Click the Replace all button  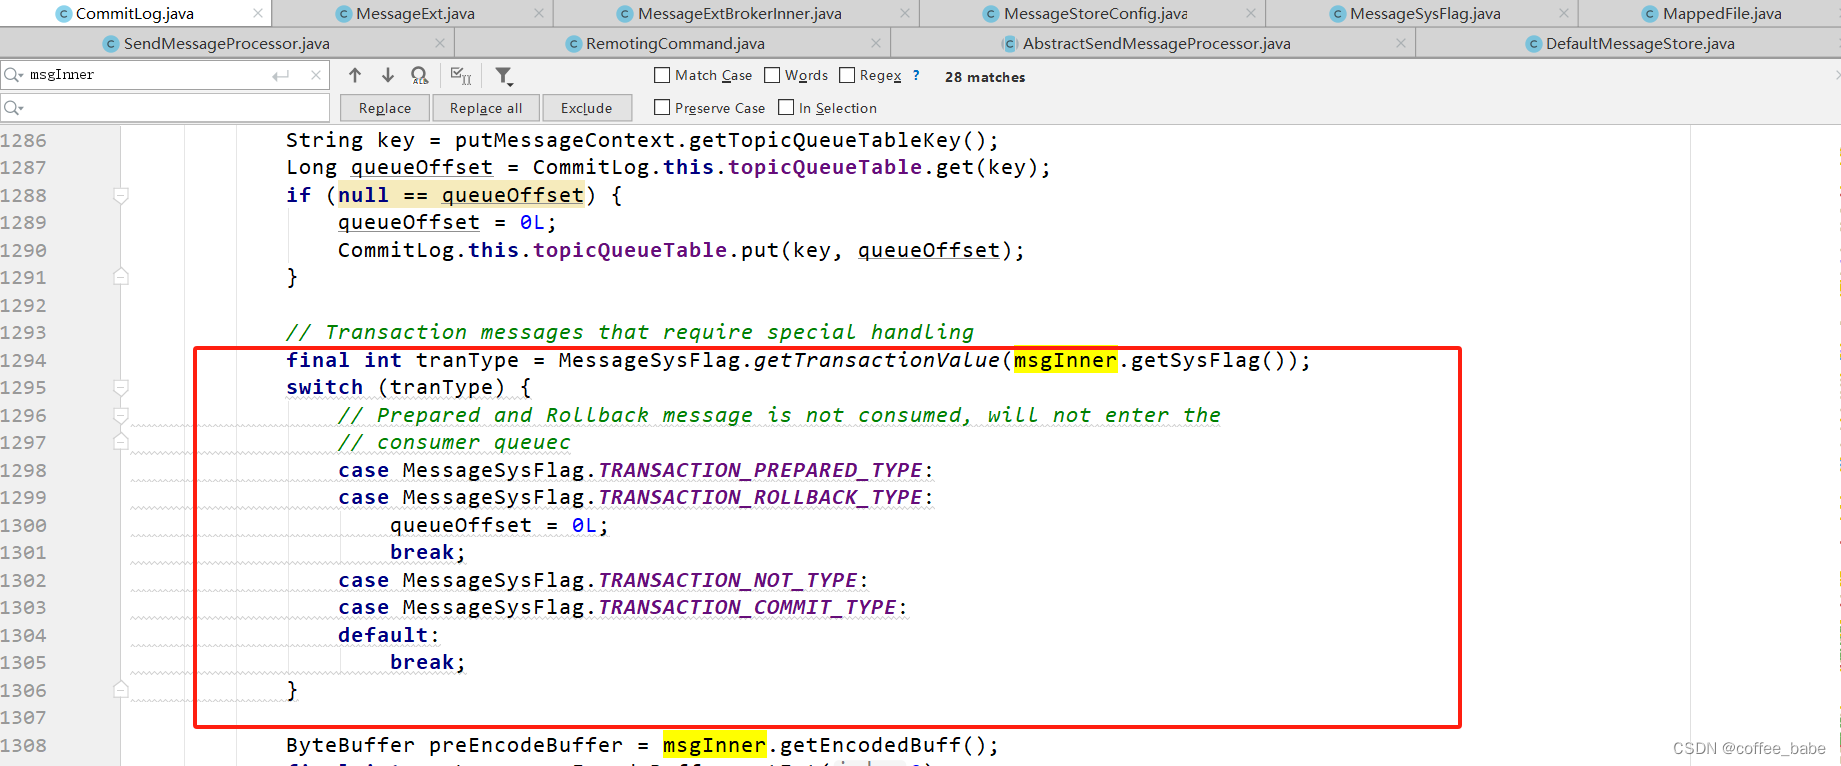point(486,108)
